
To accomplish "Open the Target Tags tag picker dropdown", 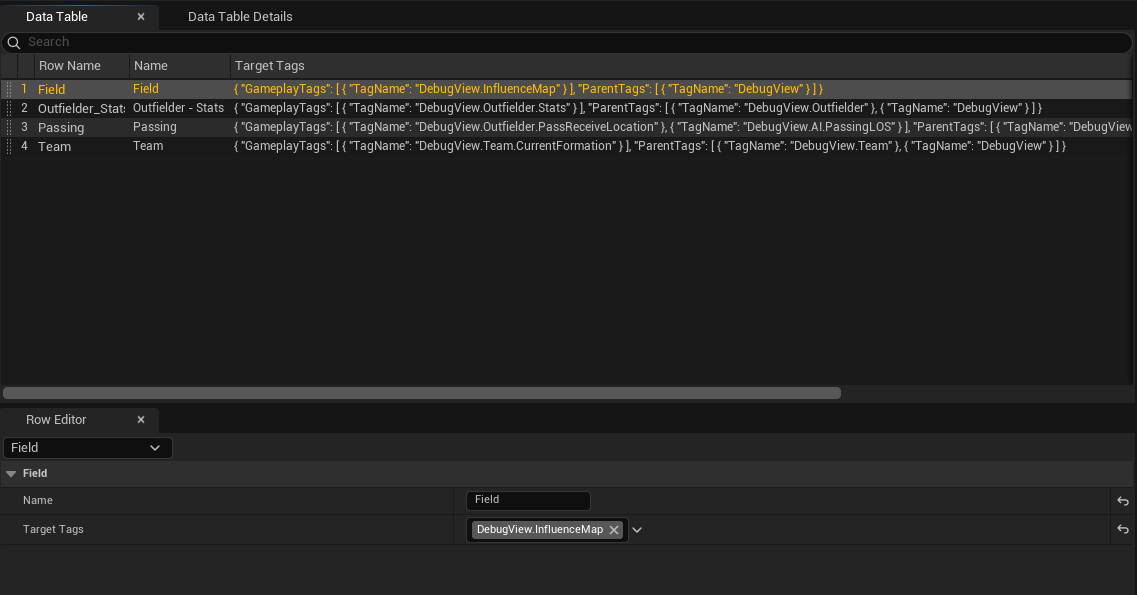I will pyautogui.click(x=637, y=530).
